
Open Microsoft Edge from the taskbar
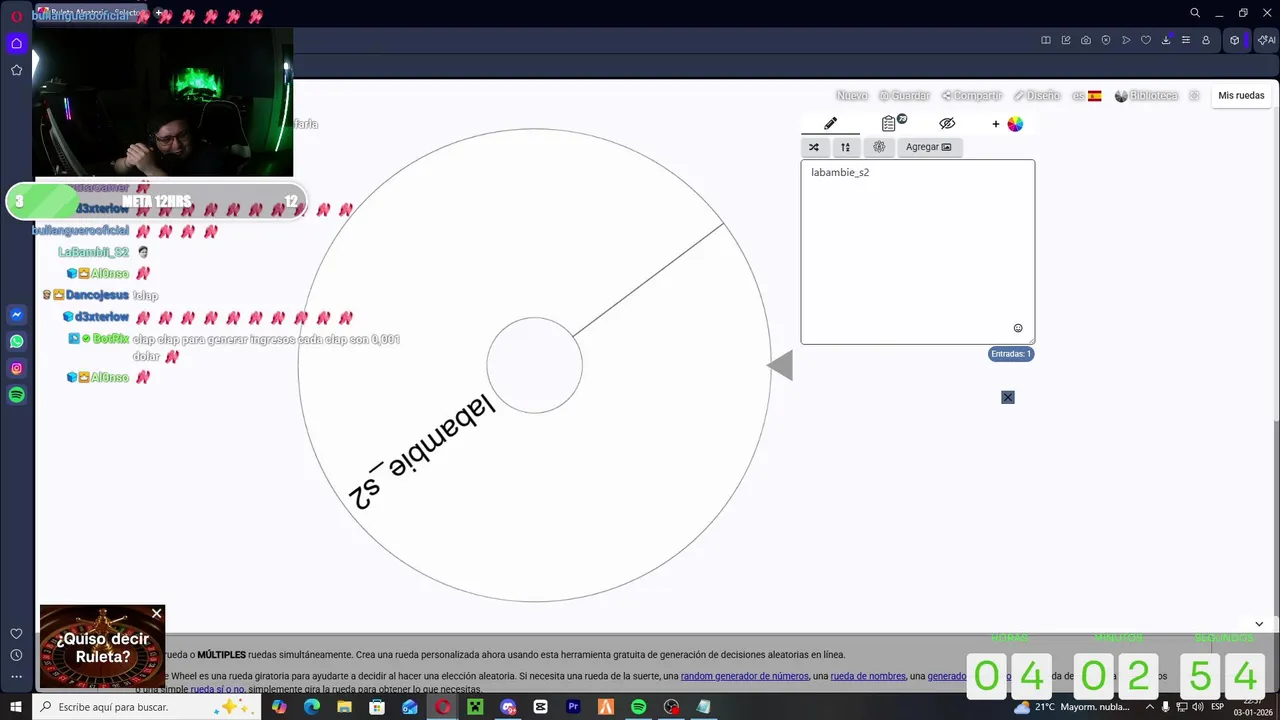(311, 707)
